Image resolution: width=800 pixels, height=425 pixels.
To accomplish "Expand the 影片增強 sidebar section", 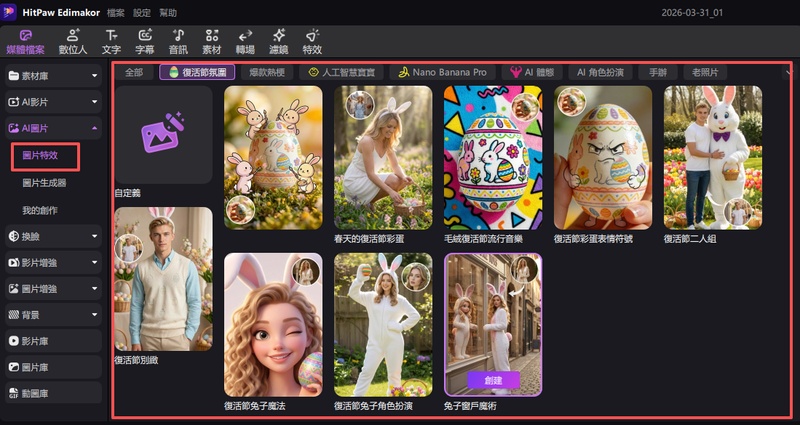I will click(x=53, y=263).
